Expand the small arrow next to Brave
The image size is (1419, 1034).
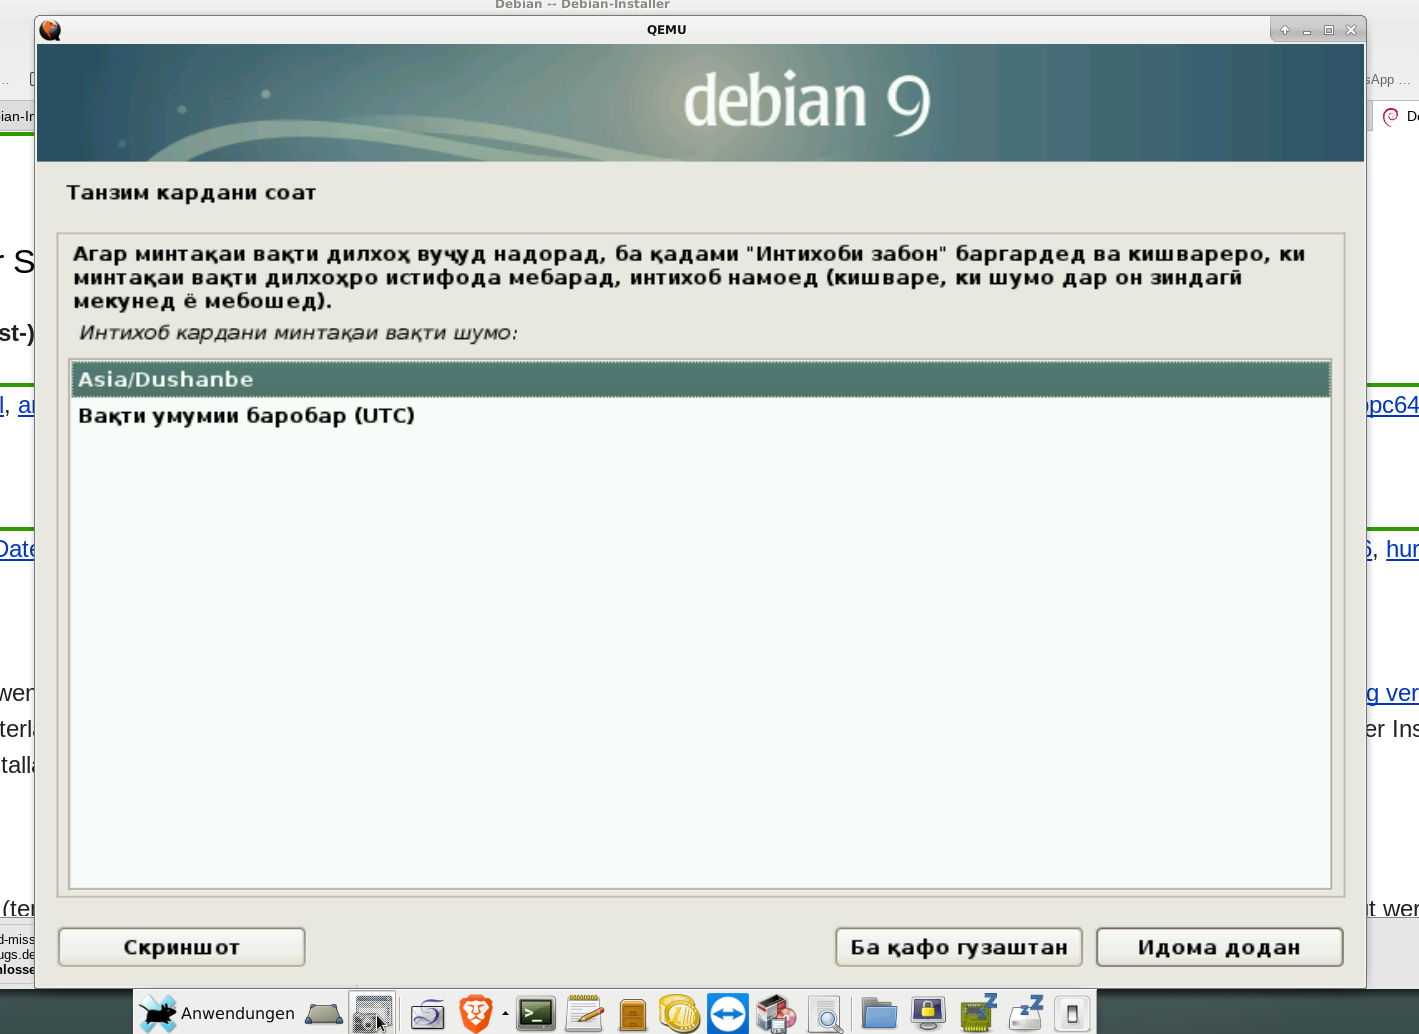[505, 1013]
